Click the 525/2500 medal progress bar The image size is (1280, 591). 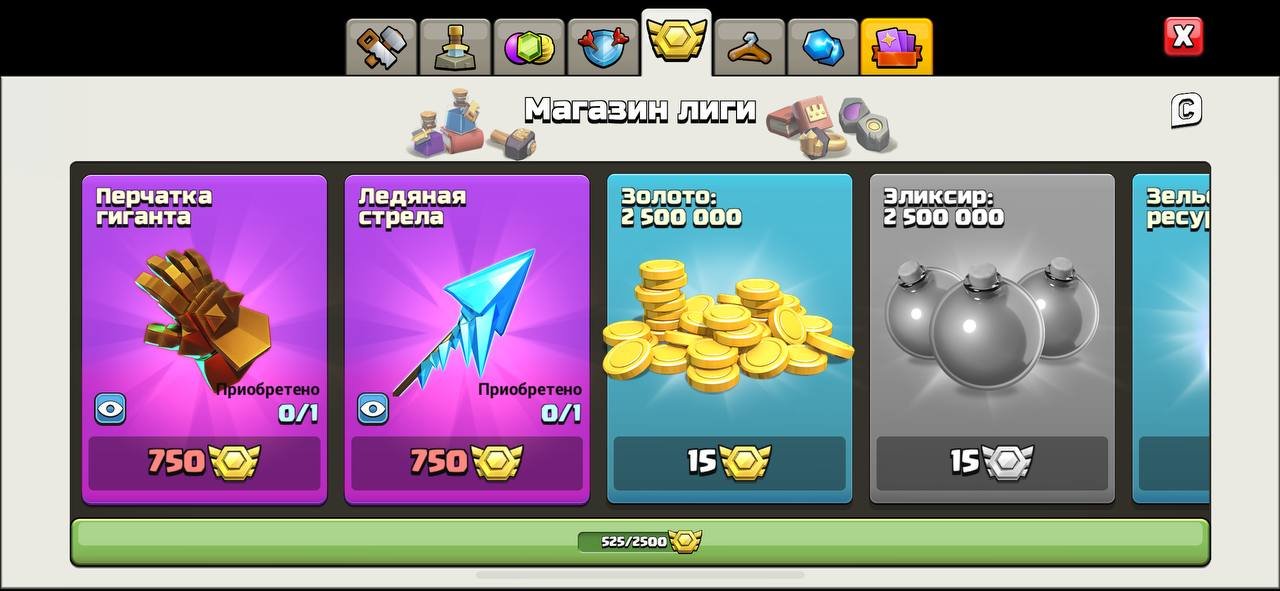(640, 542)
